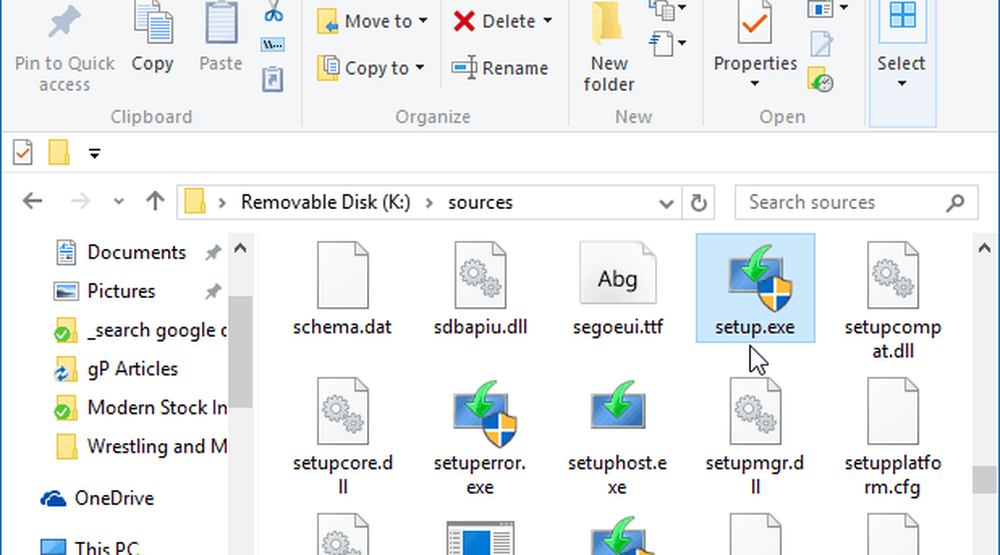
Task: Select the segoeui.ttf font file
Action: [x=617, y=288]
